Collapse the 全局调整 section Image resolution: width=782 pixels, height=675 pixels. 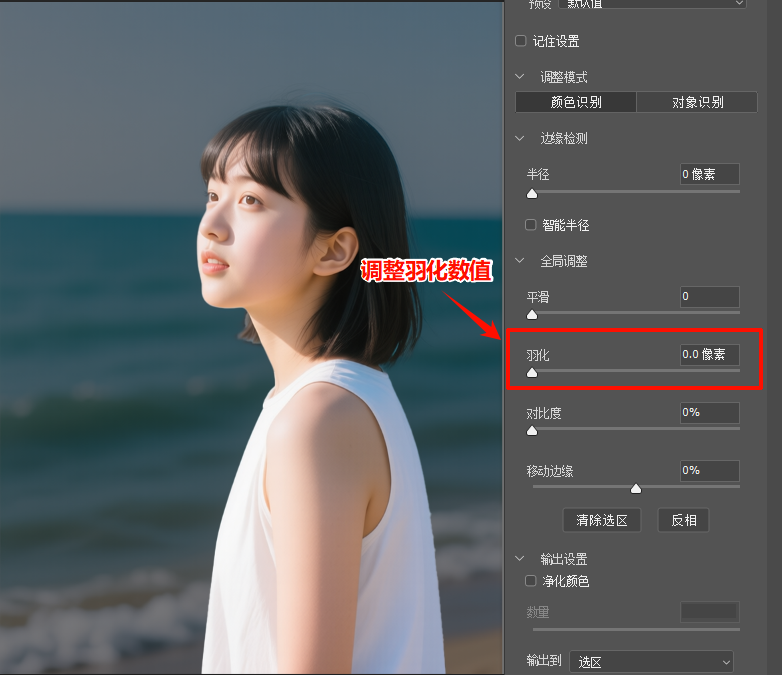(x=520, y=260)
